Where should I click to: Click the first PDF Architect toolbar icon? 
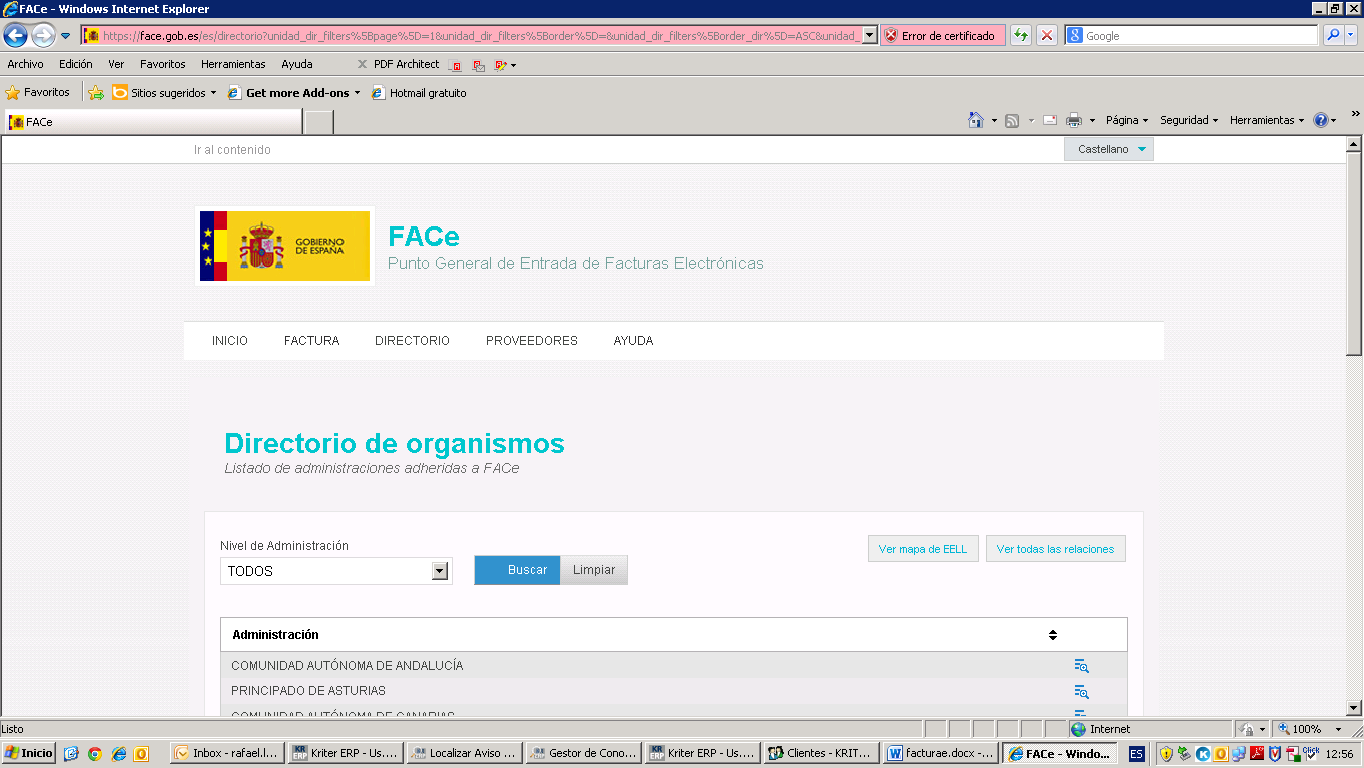point(457,65)
